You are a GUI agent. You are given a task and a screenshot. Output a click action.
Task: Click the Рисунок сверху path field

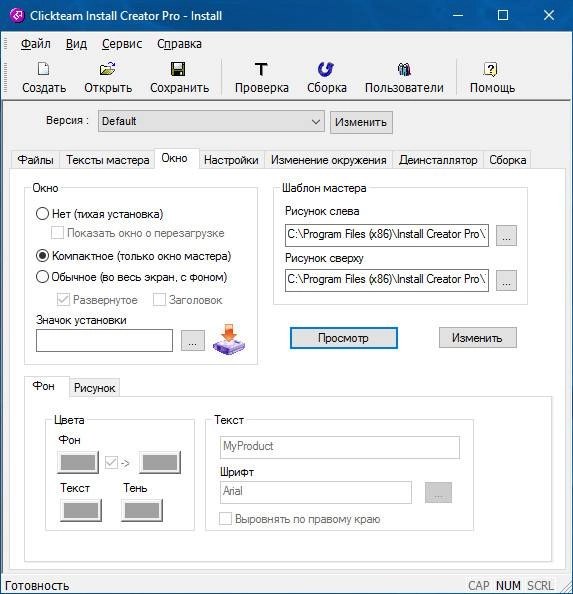click(387, 280)
